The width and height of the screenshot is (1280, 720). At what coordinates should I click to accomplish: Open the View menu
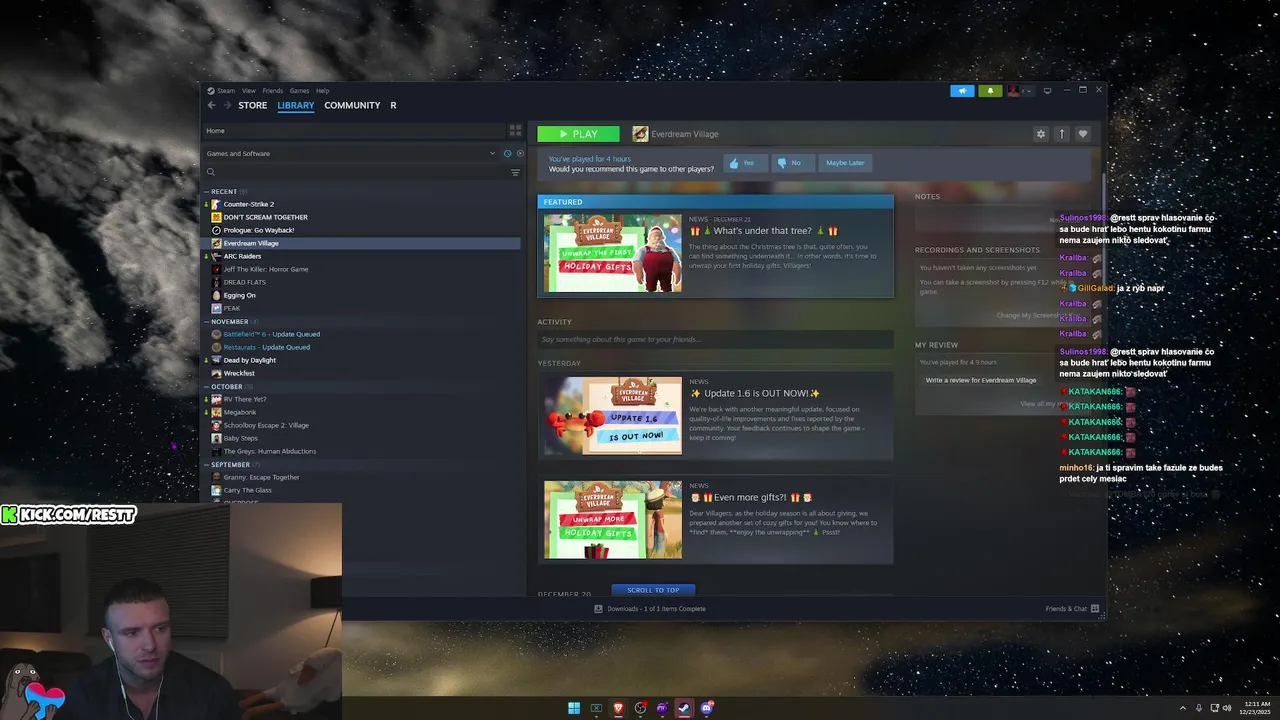pyautogui.click(x=249, y=91)
